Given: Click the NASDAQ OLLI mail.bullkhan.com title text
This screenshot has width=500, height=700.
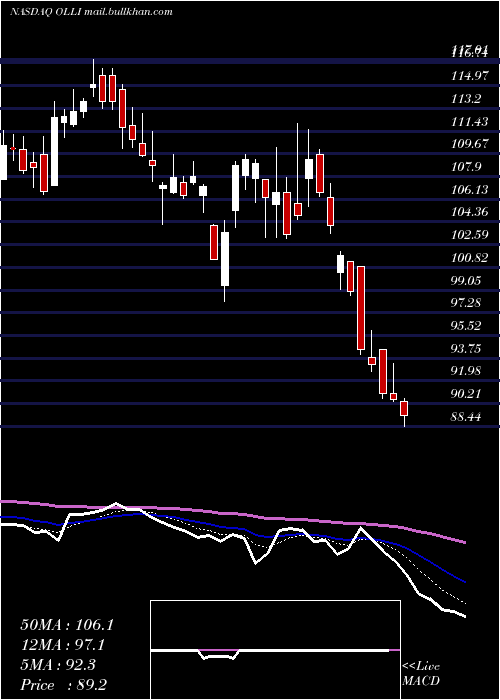Looking at the screenshot, I should [91, 12].
